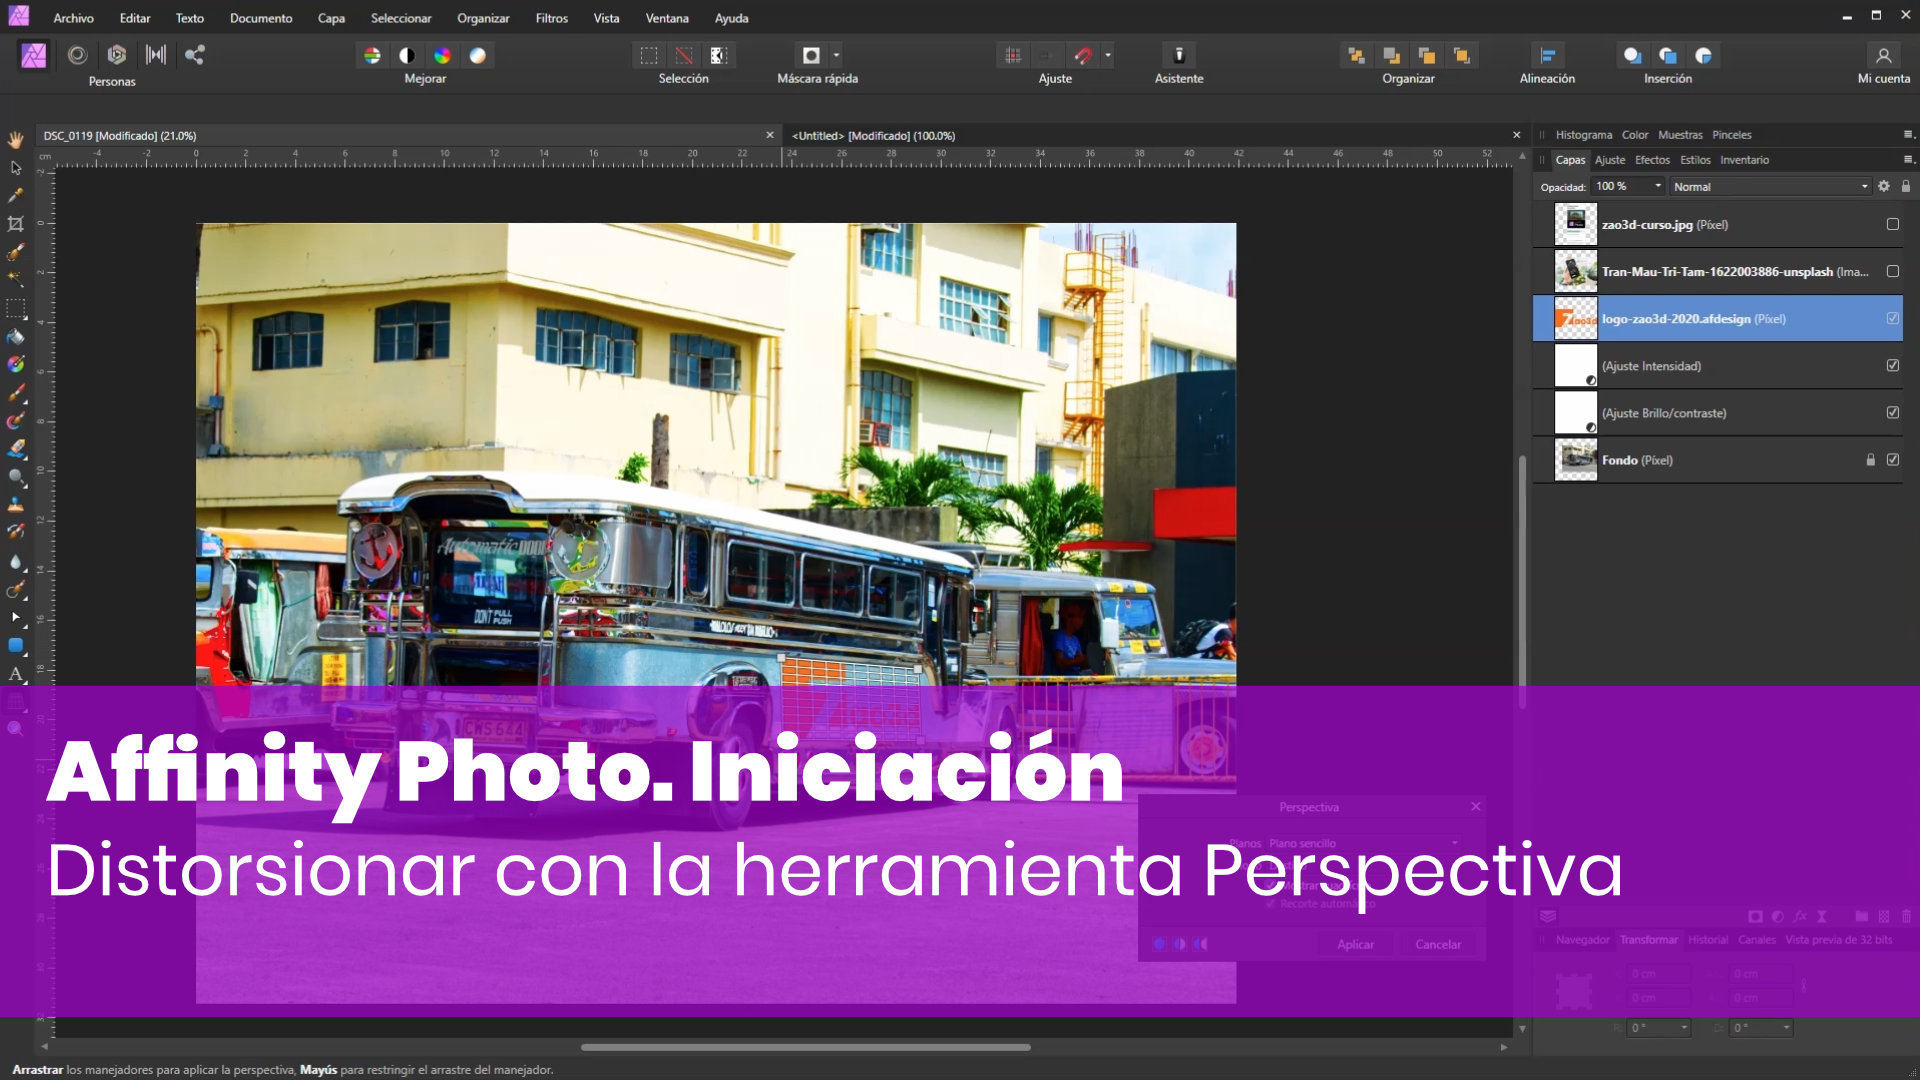Toggle the layer lock icon beside blend mode
1920x1080 pixels.
pyautogui.click(x=1906, y=186)
